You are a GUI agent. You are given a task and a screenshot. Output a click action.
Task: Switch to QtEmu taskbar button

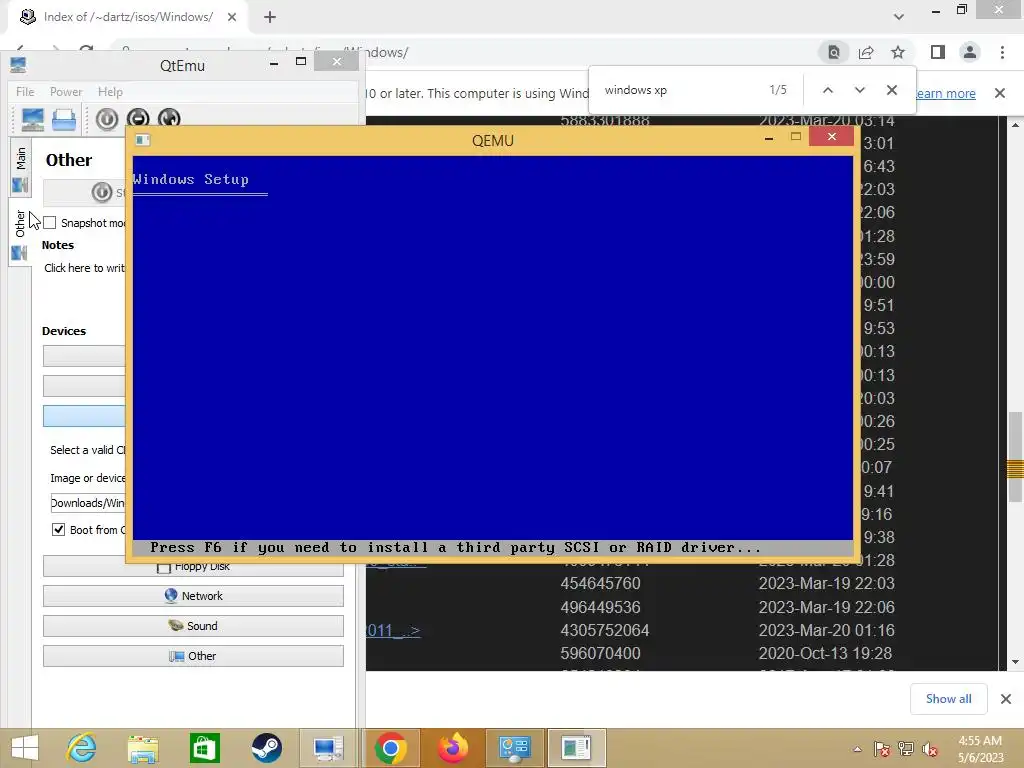coord(328,748)
